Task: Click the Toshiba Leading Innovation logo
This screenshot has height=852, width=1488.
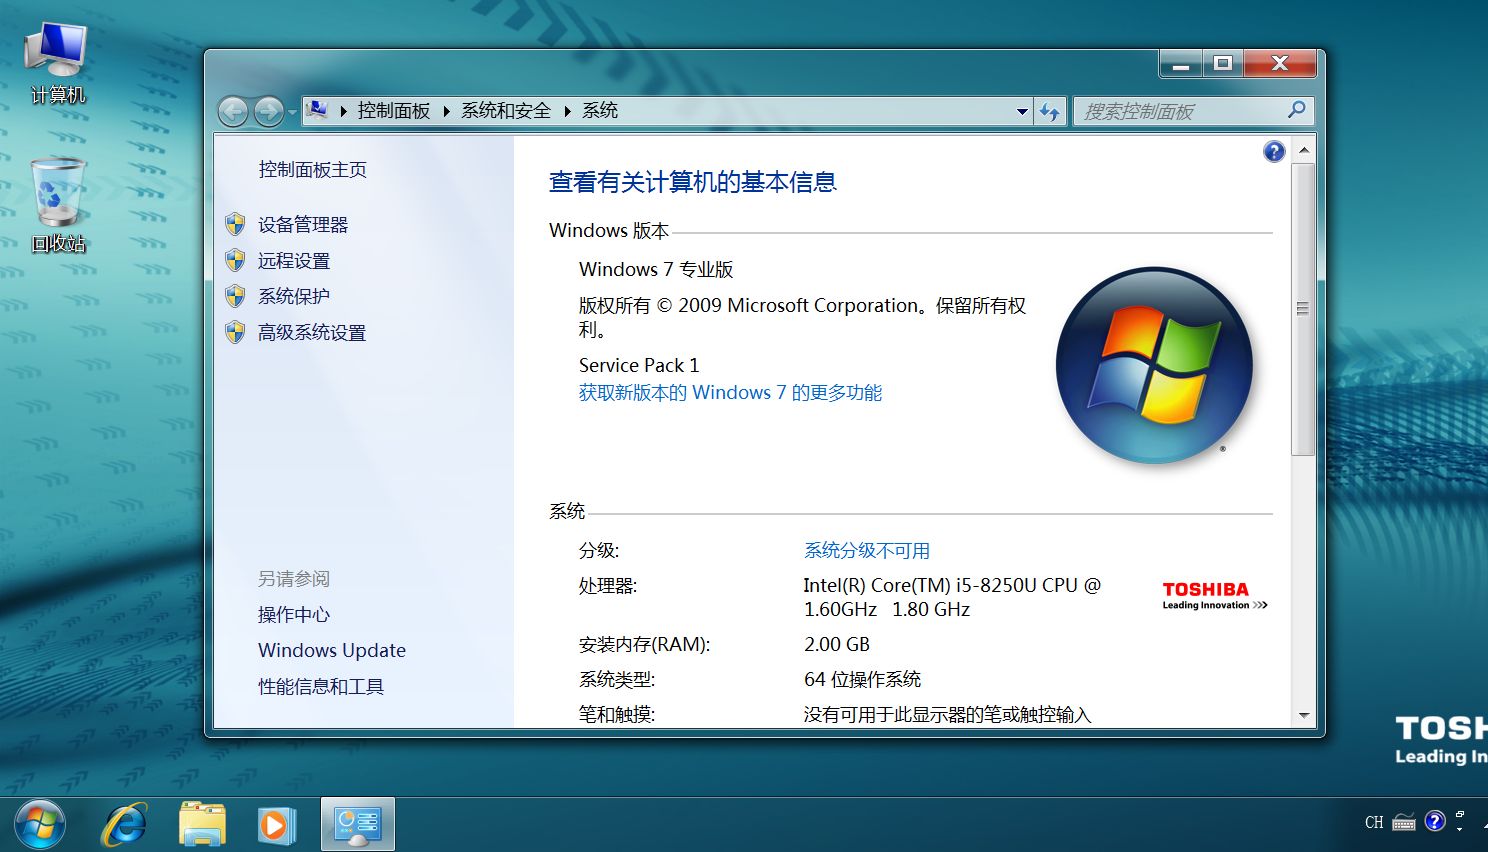Action: pyautogui.click(x=1215, y=595)
